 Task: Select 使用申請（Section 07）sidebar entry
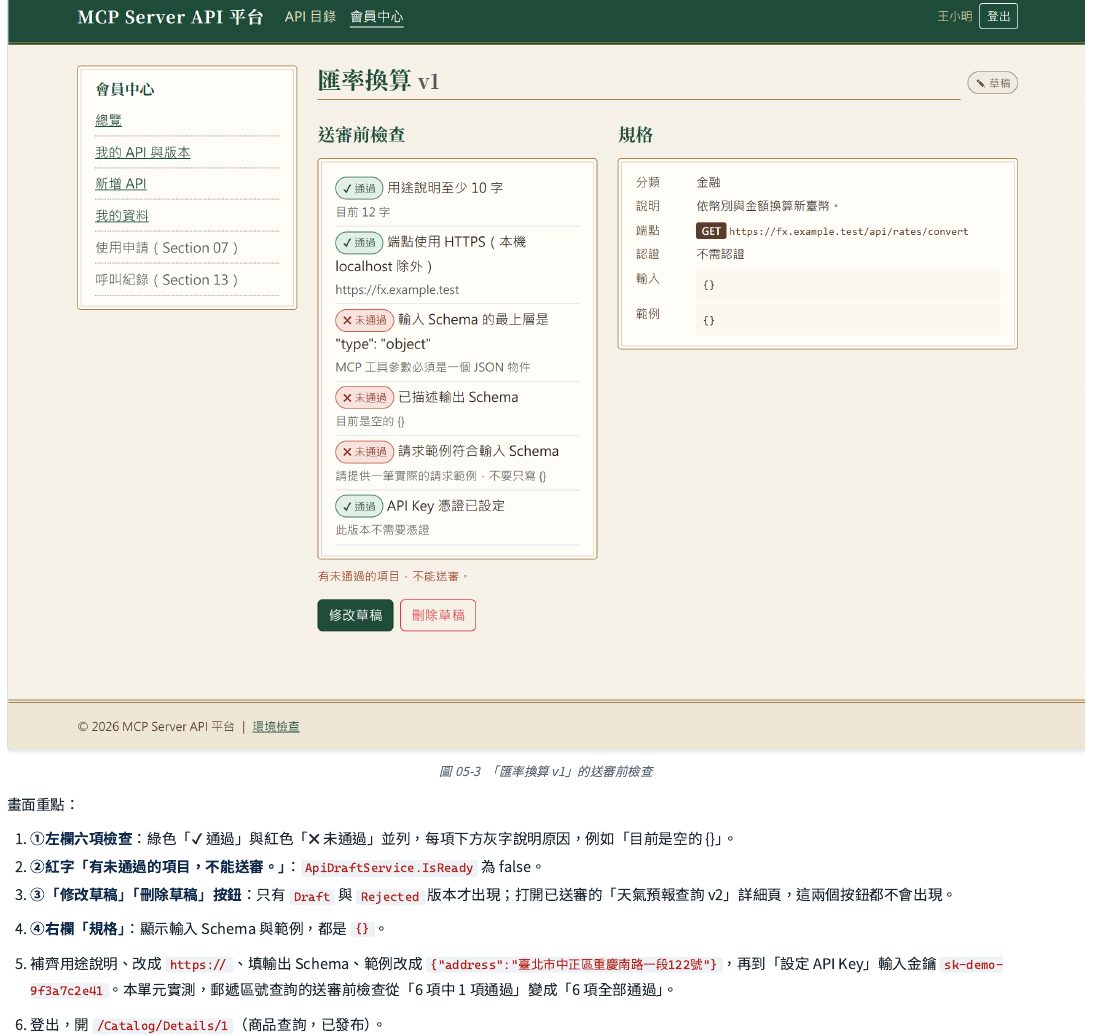click(167, 247)
